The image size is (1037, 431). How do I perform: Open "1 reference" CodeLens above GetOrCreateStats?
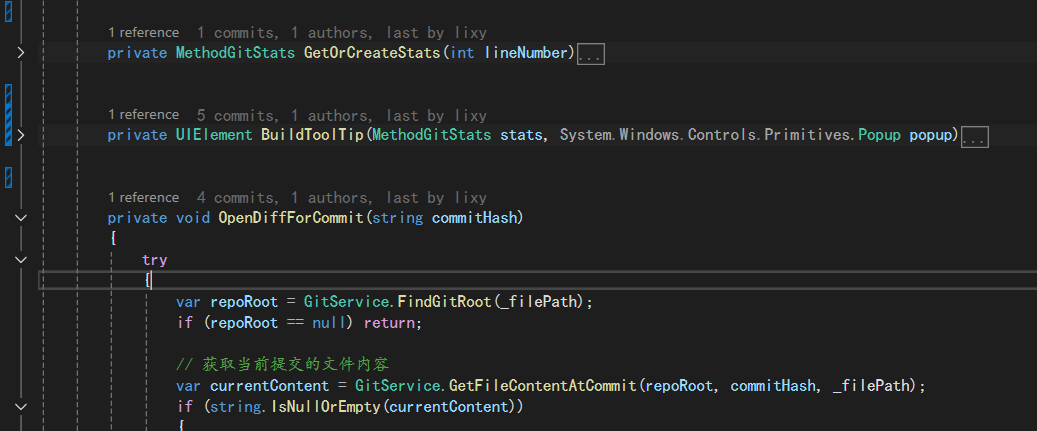144,32
